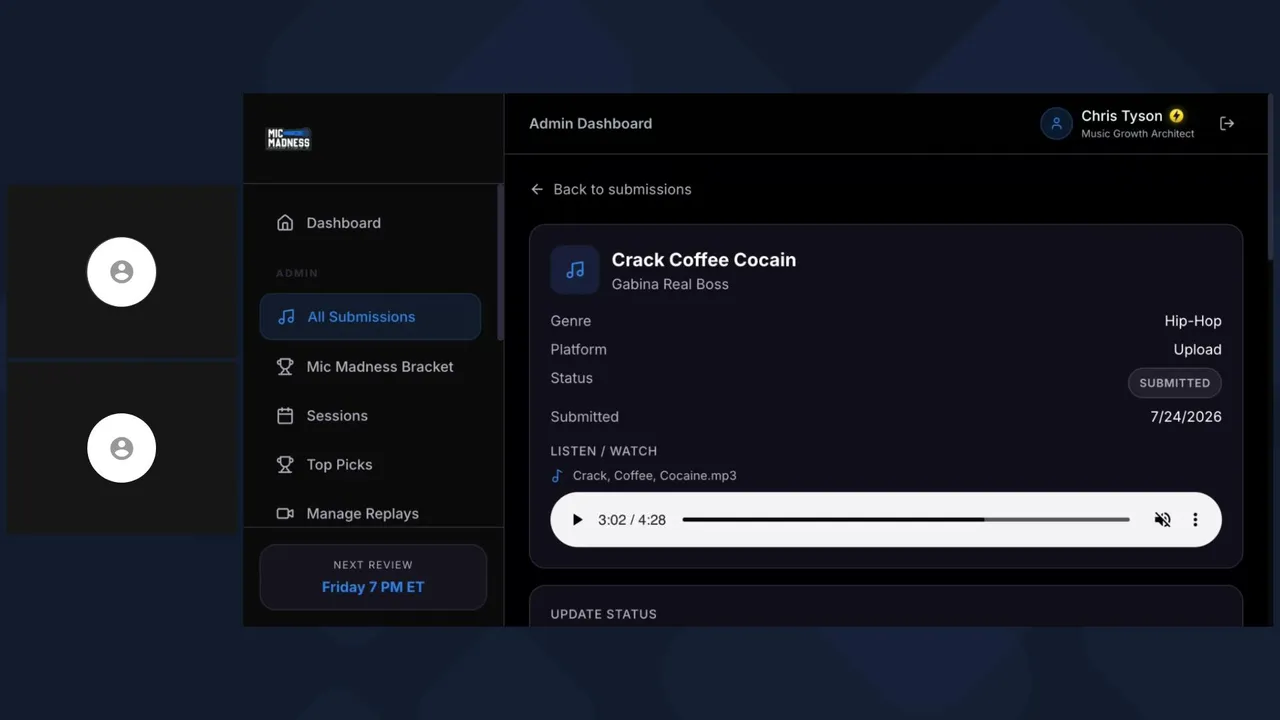Go to Mic Madness Bracket
This screenshot has height=720, width=1280.
click(x=370, y=367)
